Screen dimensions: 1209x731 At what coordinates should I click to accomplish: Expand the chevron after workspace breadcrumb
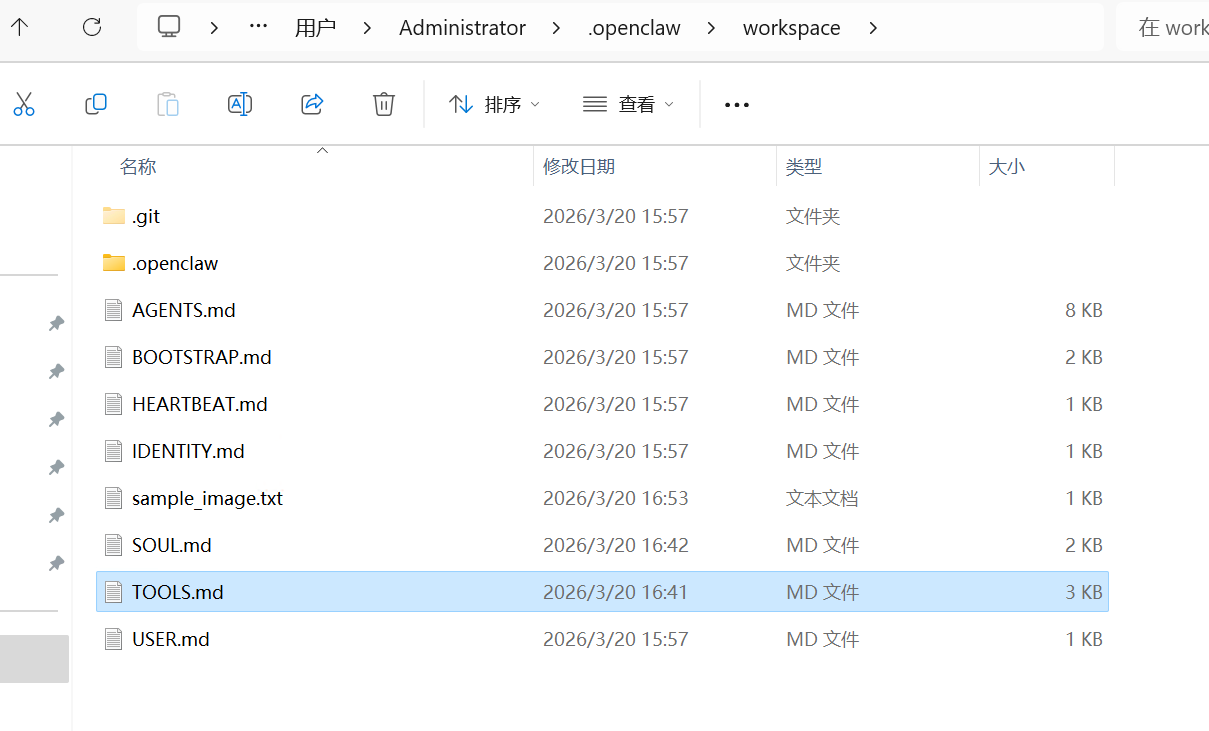point(873,28)
